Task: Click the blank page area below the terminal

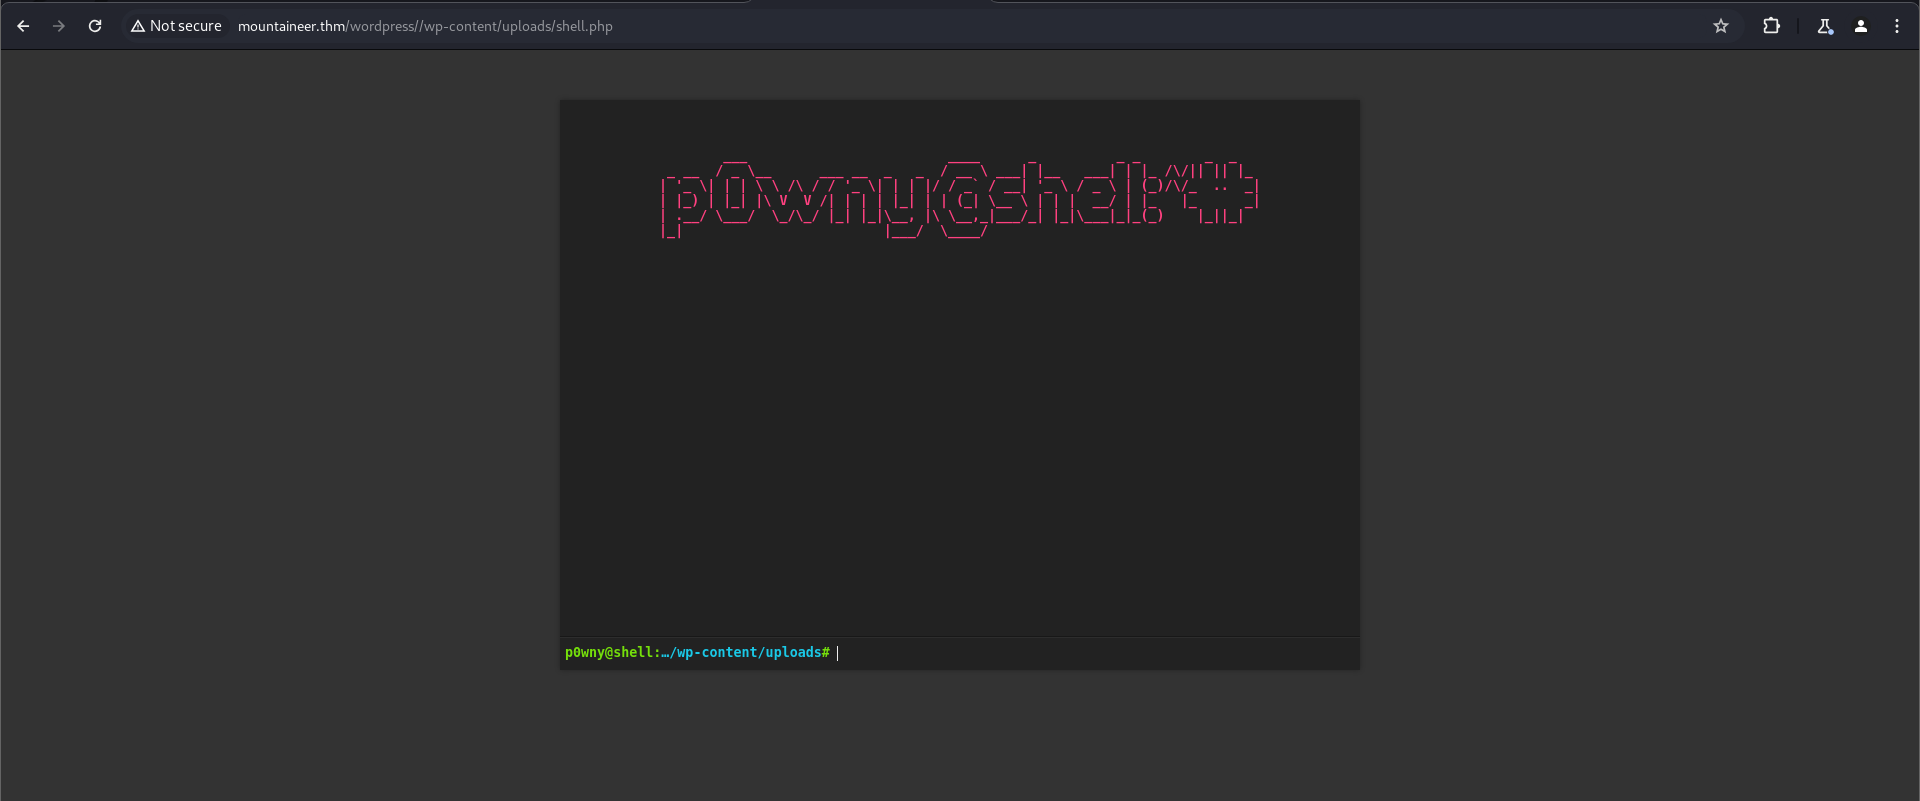Action: (x=958, y=740)
